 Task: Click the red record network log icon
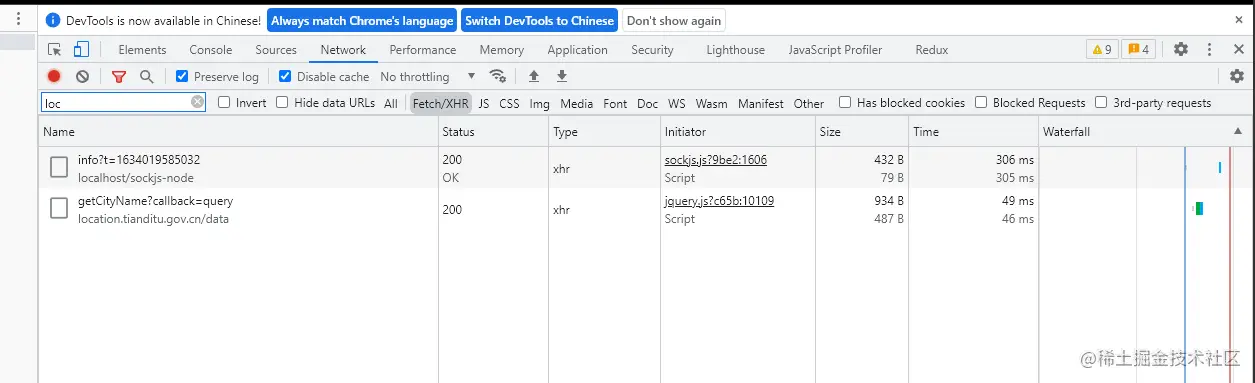[x=54, y=76]
